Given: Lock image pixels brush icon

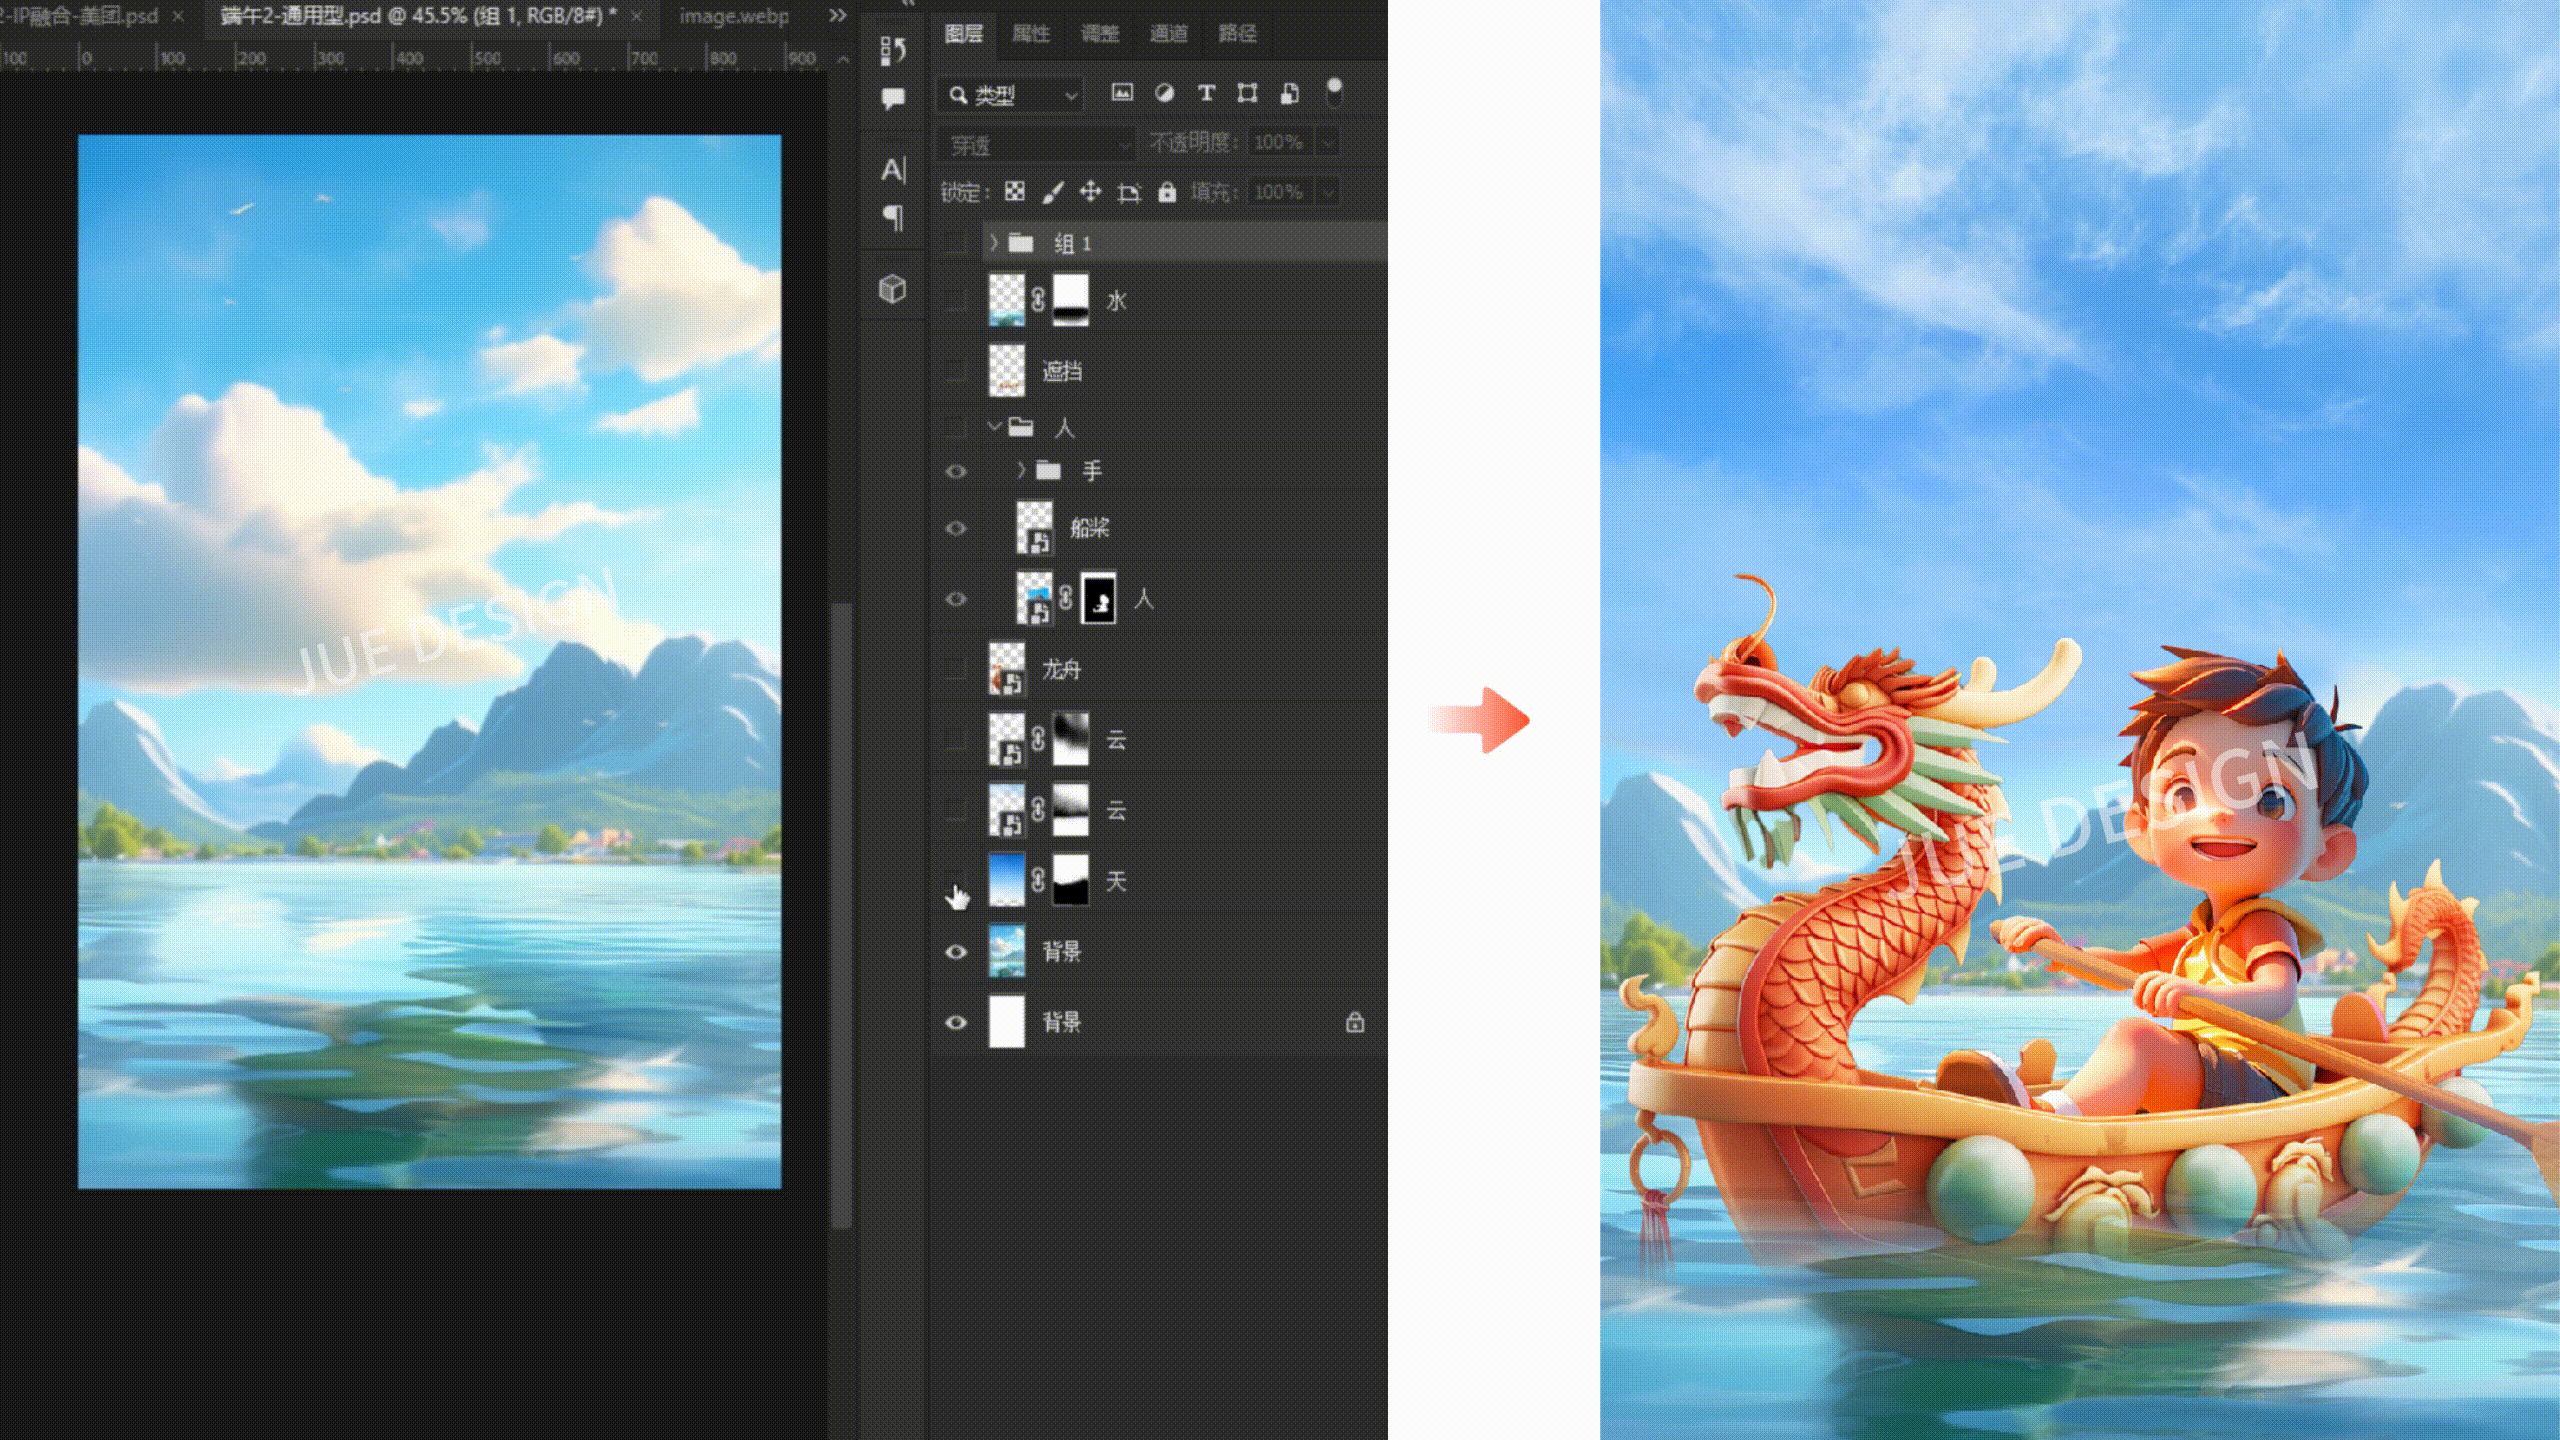Looking at the screenshot, I should (1052, 191).
